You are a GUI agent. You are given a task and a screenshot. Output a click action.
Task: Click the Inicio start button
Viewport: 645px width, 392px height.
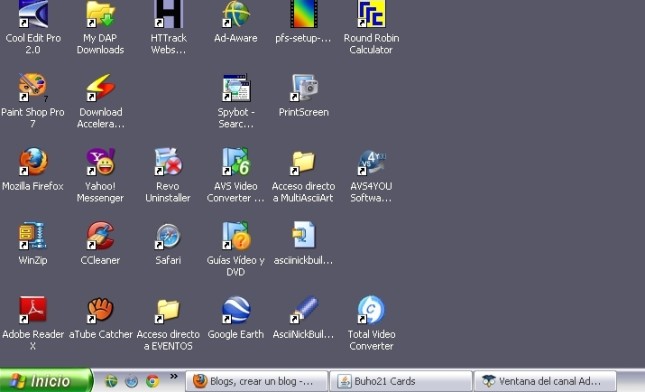click(x=45, y=380)
